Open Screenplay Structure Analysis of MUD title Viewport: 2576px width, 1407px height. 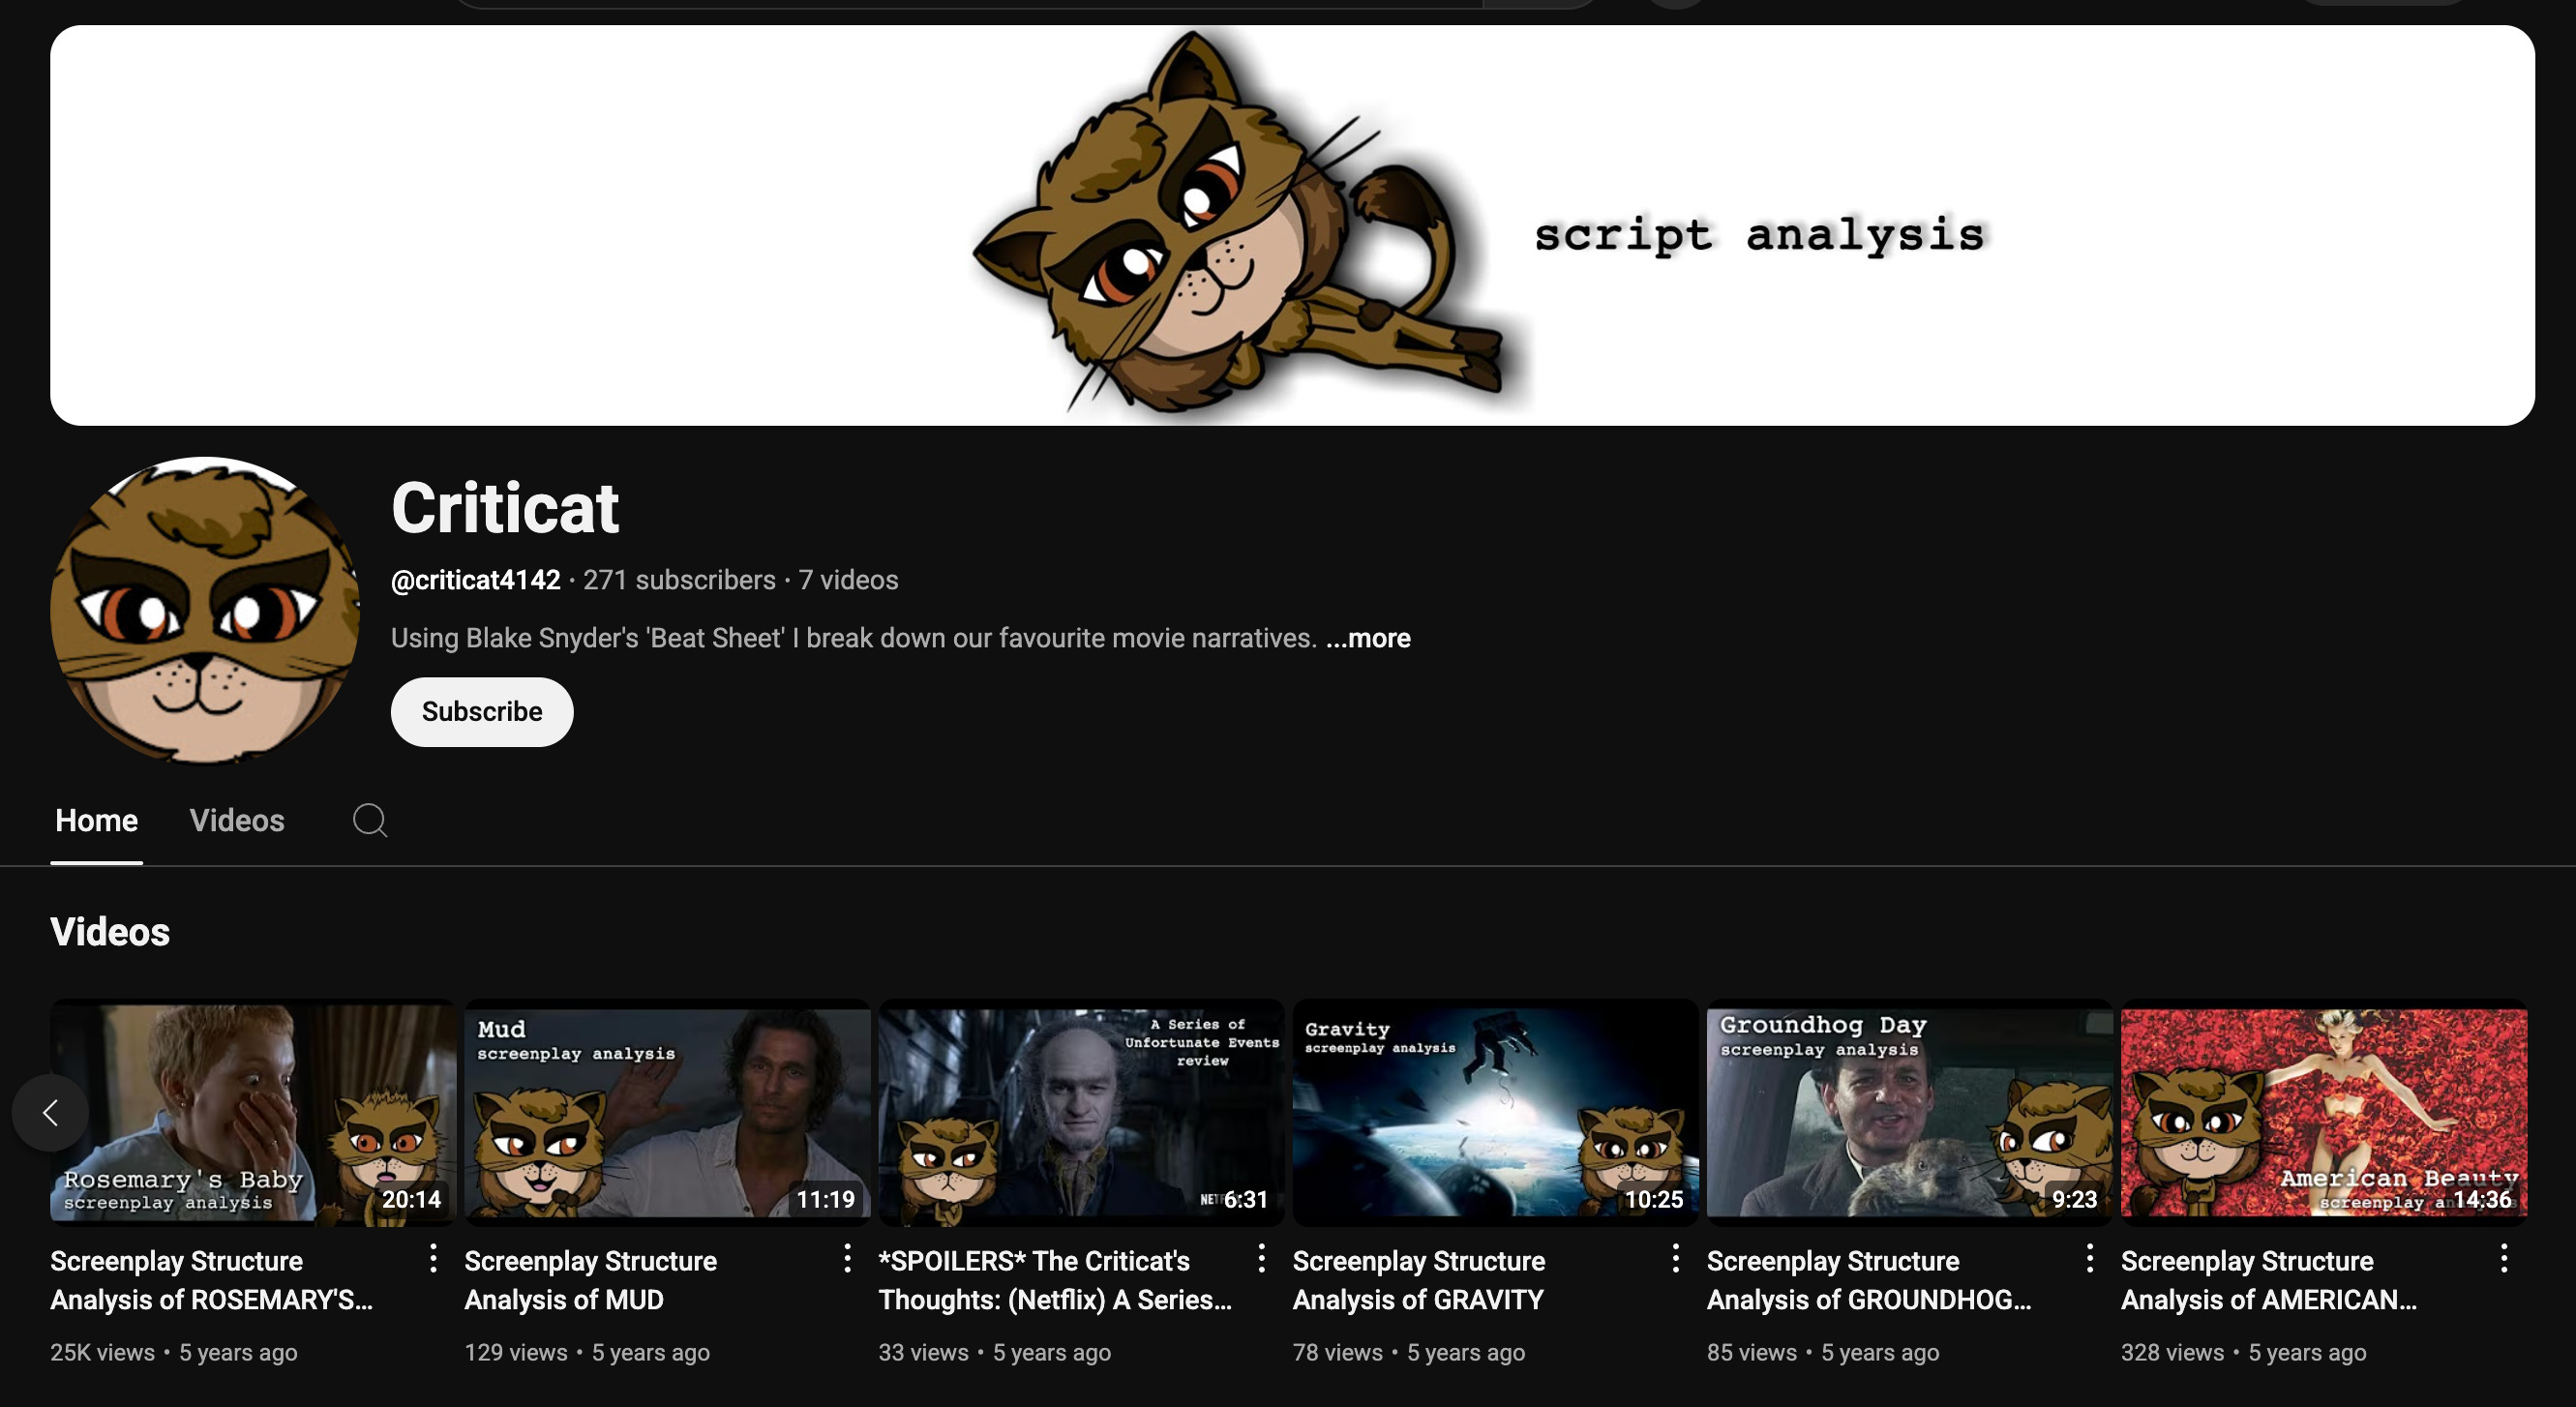(x=590, y=1280)
